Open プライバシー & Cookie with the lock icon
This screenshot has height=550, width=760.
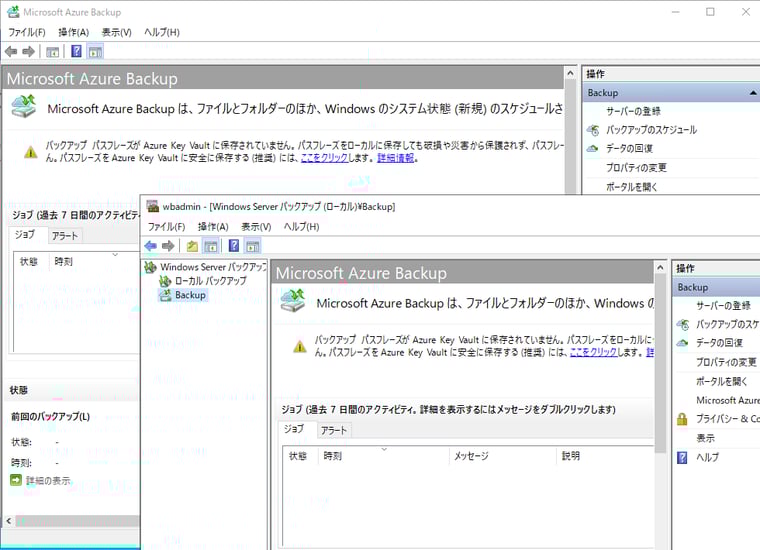coord(727,419)
